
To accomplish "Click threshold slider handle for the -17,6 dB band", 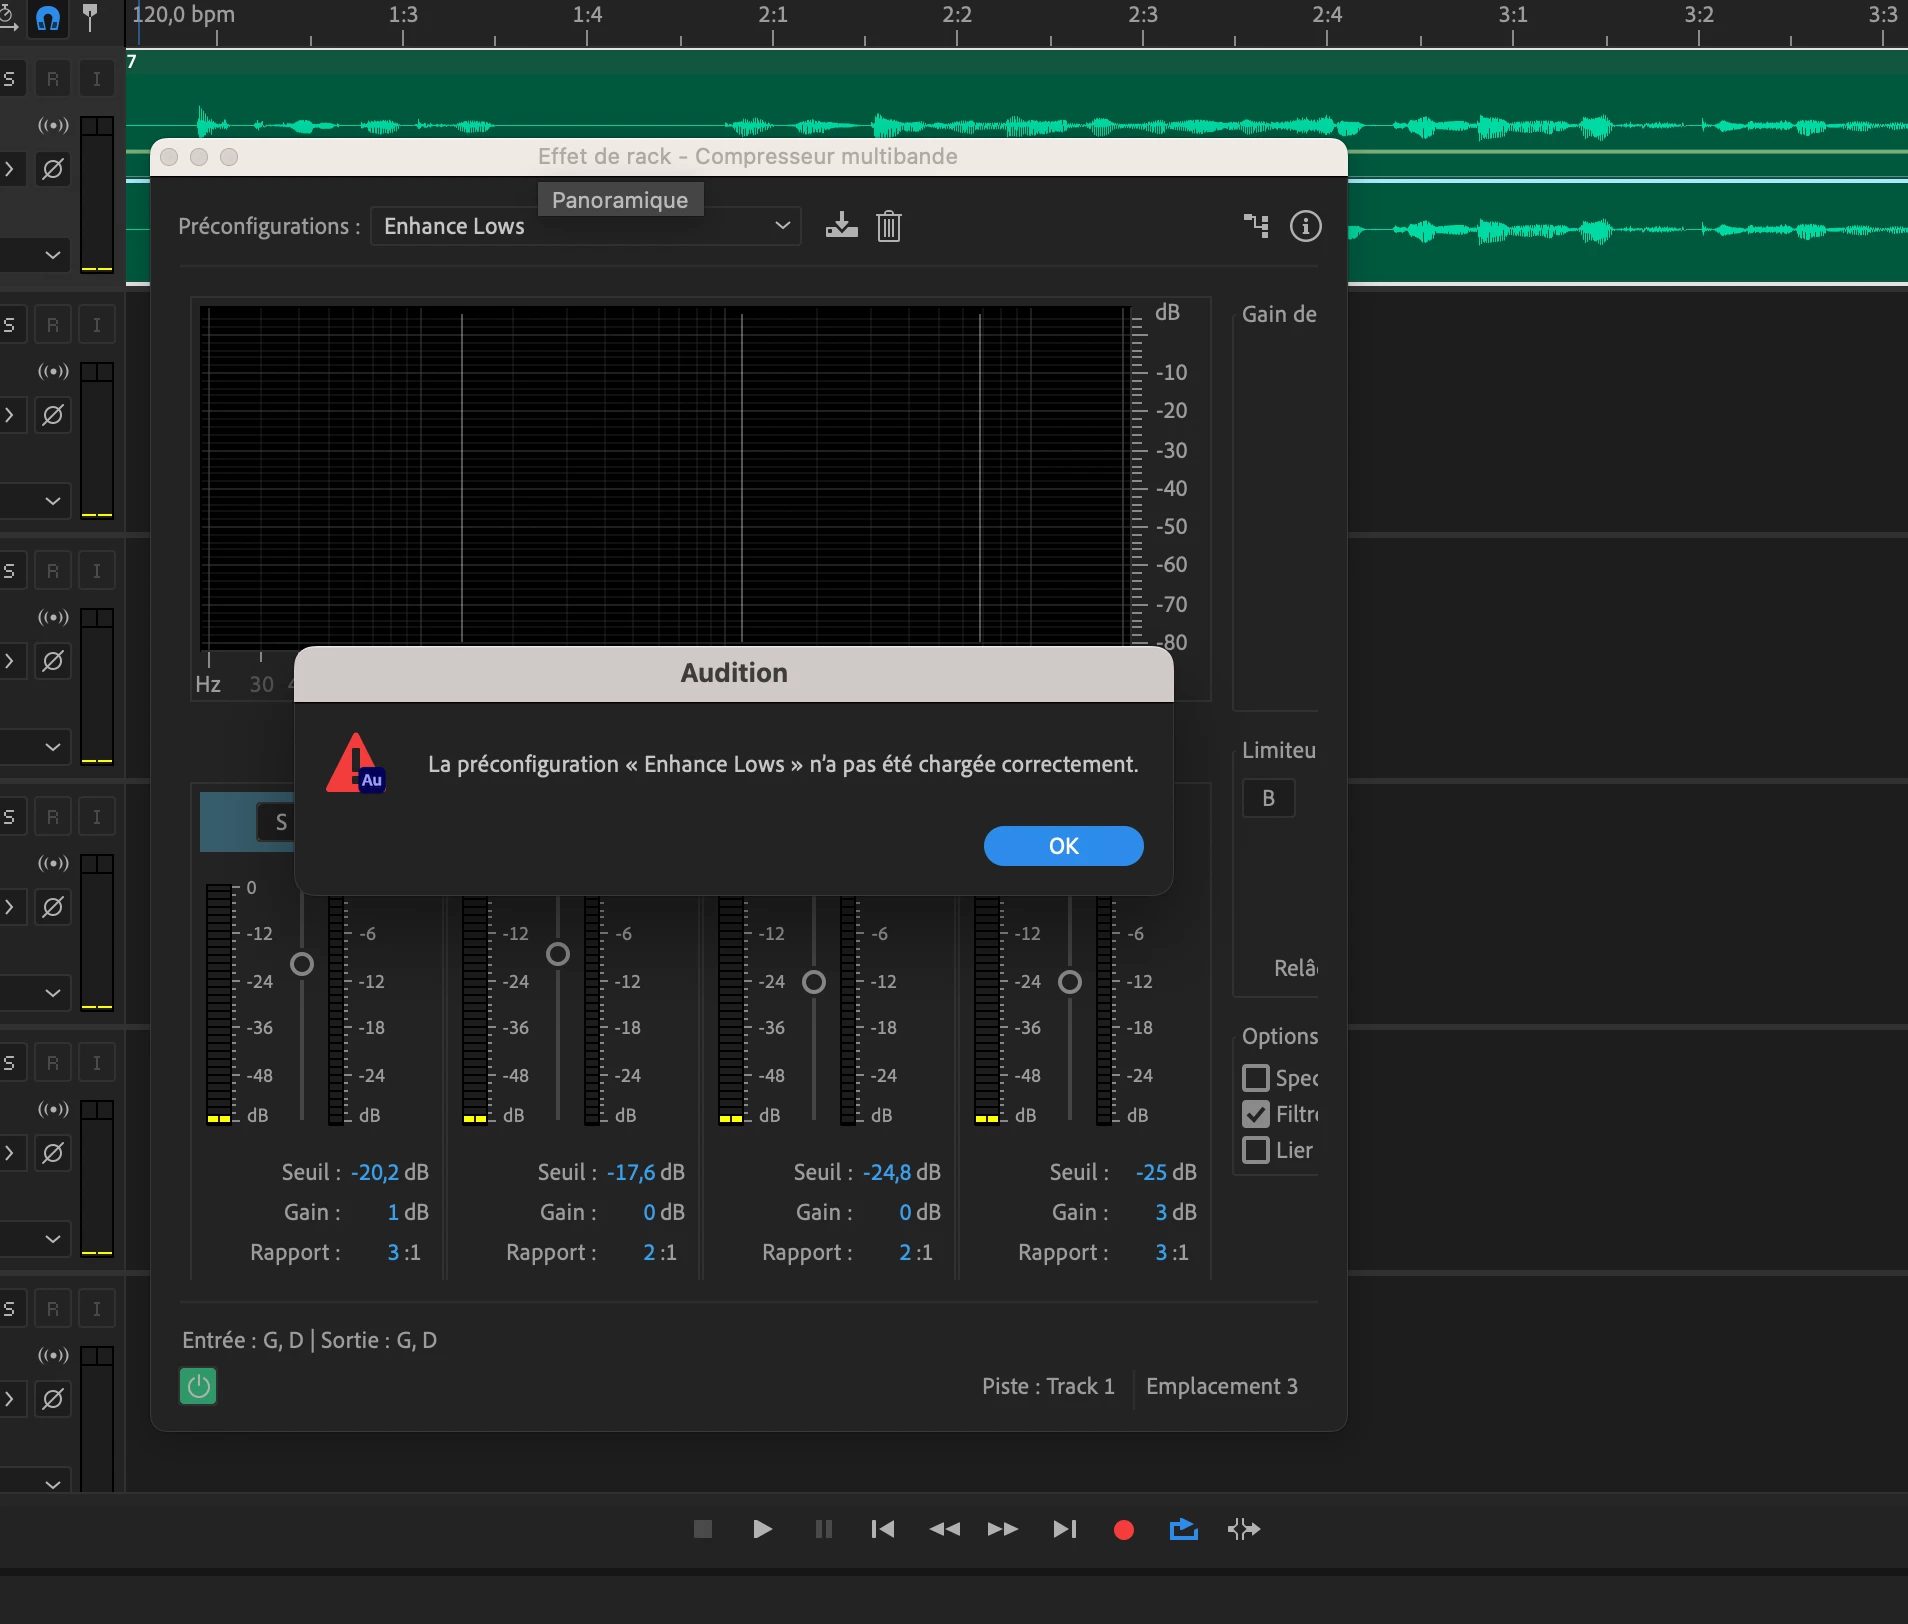I will 558,954.
